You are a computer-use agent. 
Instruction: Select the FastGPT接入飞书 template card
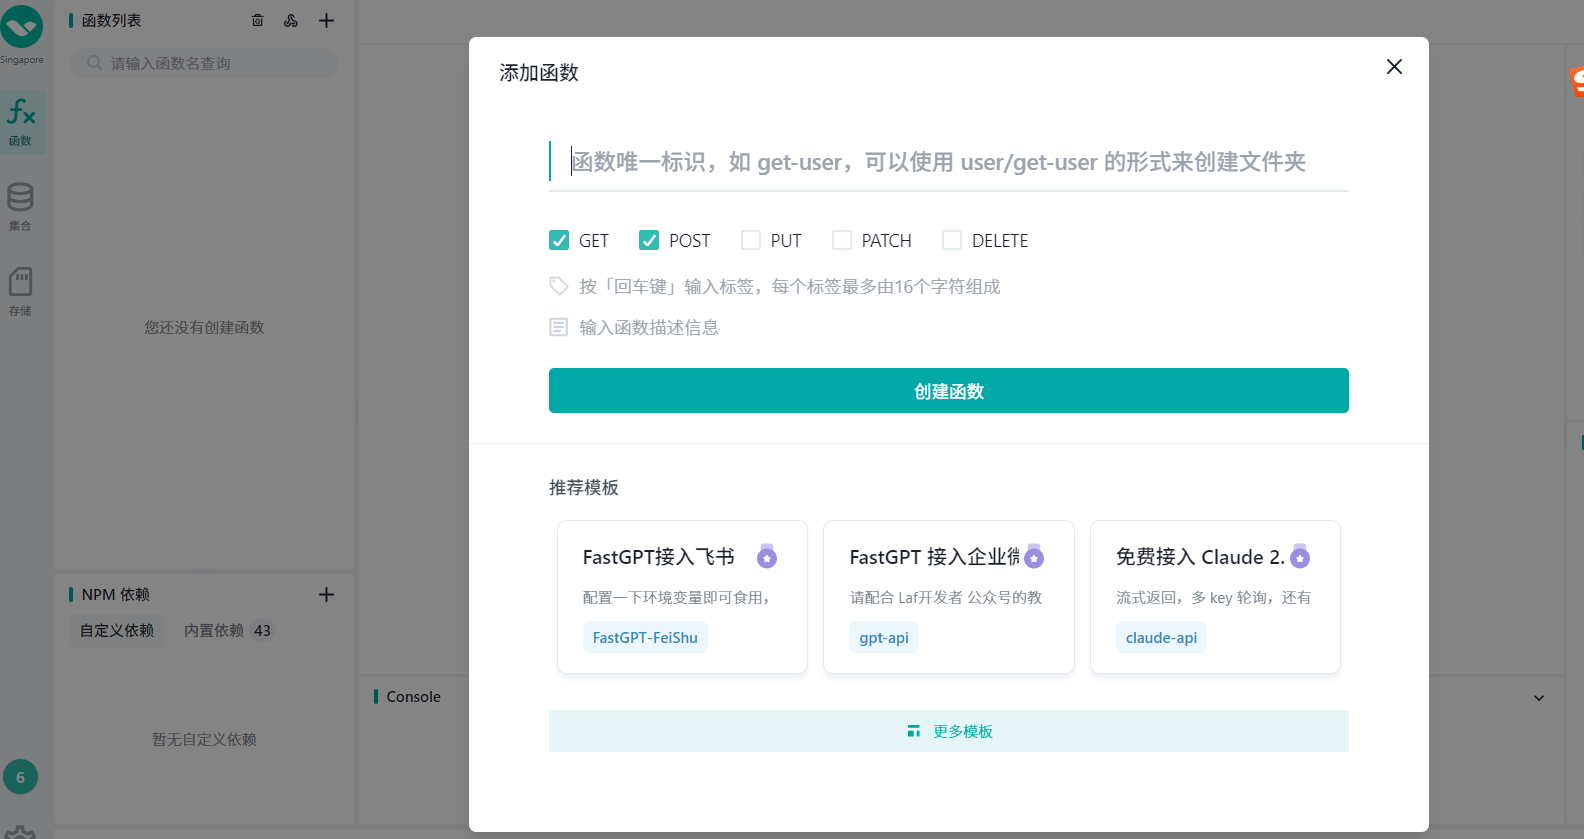pos(682,597)
